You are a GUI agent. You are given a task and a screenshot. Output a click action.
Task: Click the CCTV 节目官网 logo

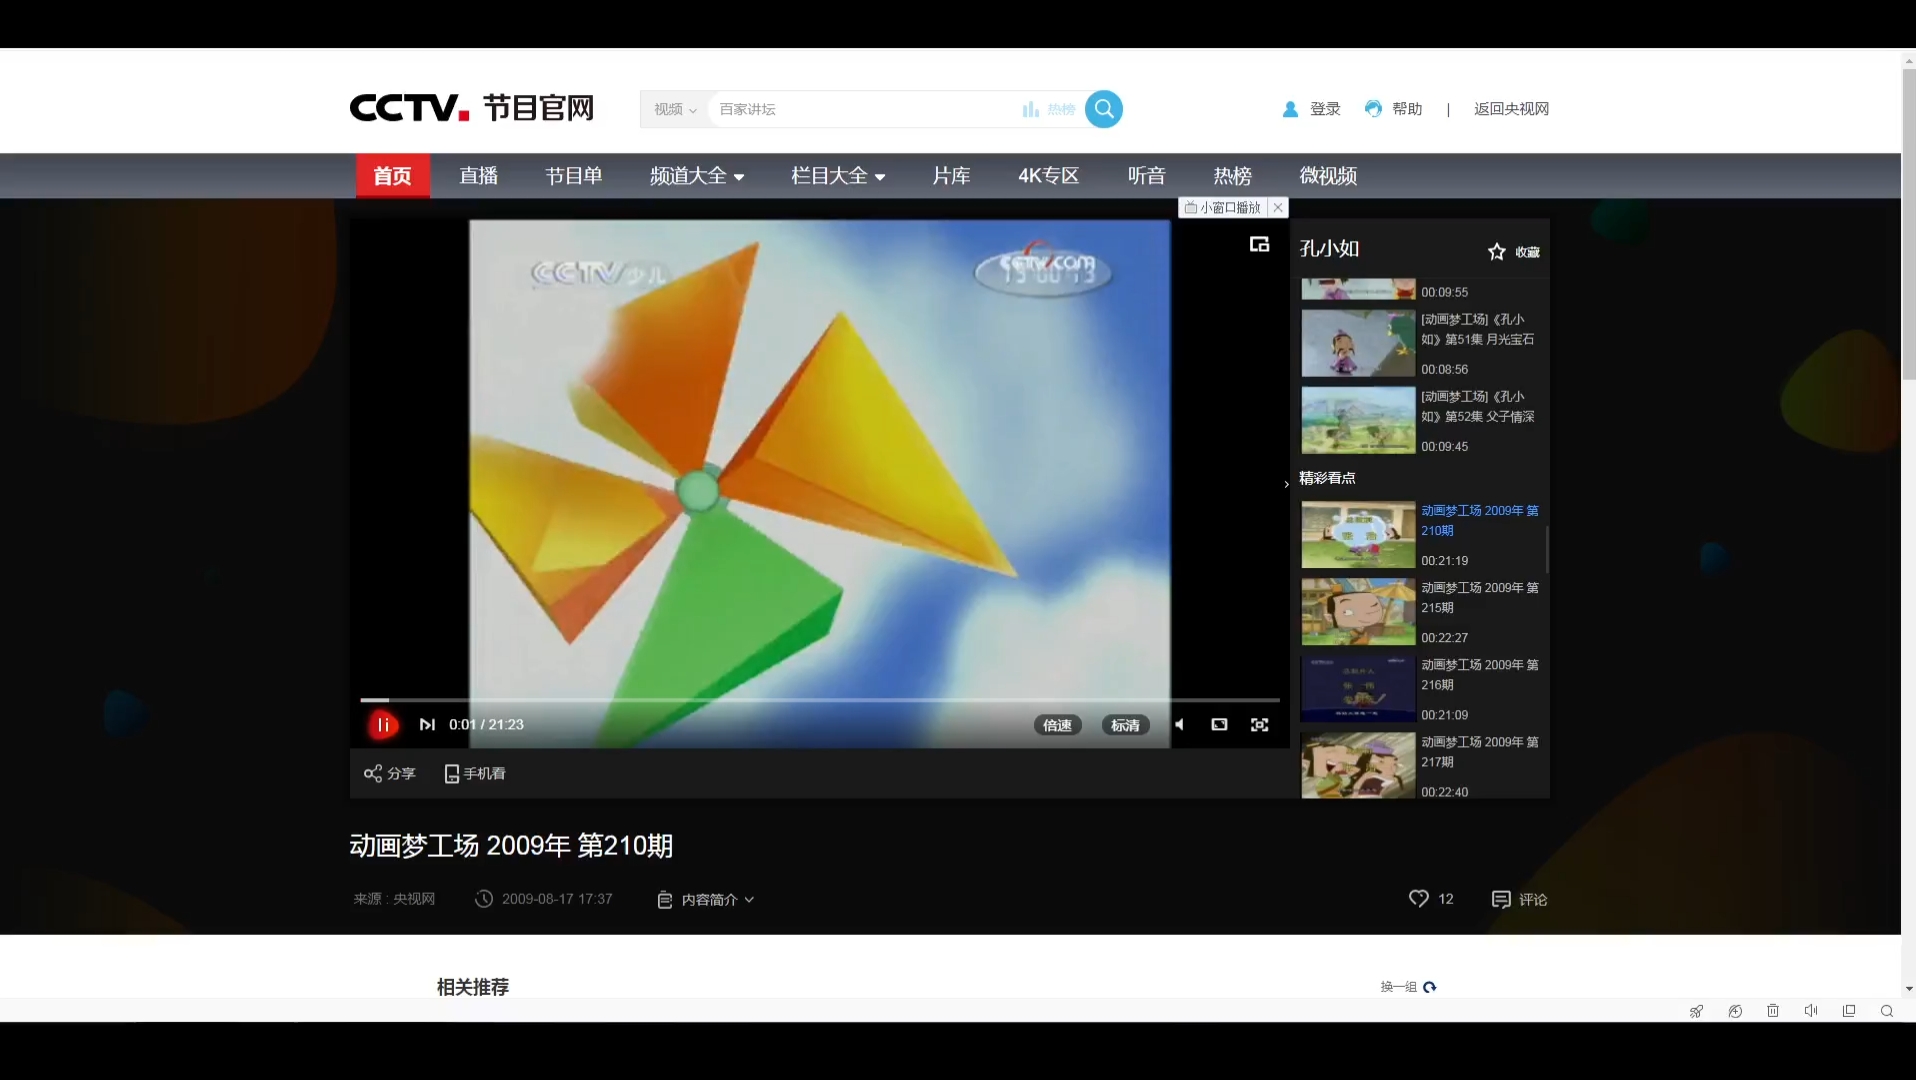(472, 108)
